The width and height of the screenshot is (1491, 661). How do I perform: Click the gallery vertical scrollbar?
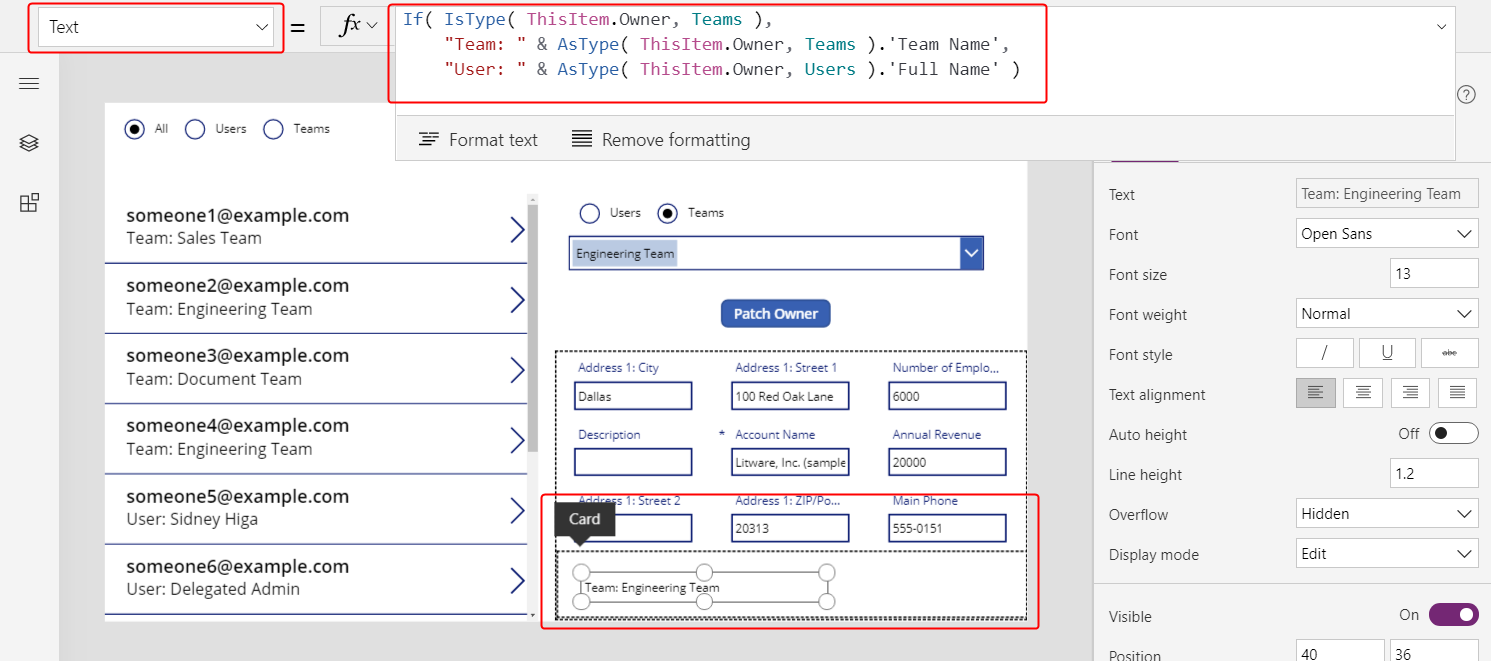[533, 330]
